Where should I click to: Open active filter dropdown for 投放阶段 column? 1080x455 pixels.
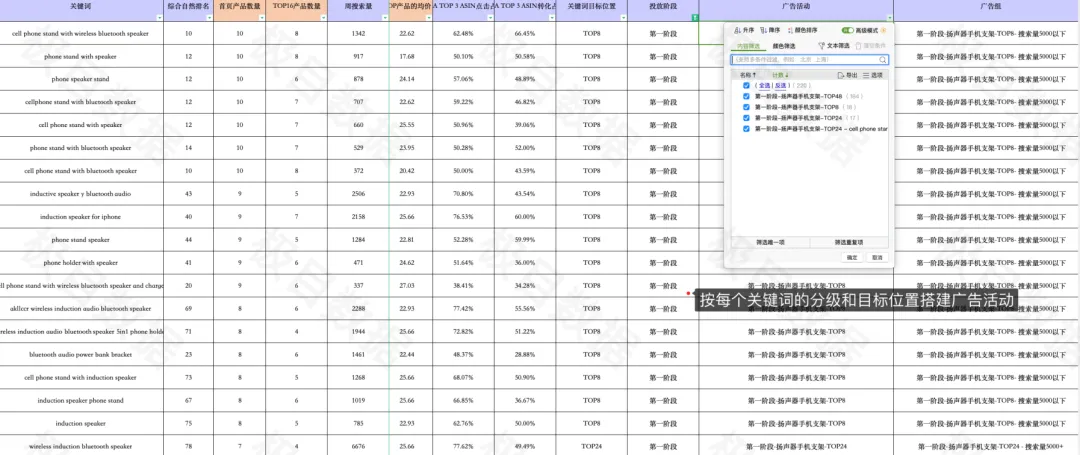[x=694, y=17]
